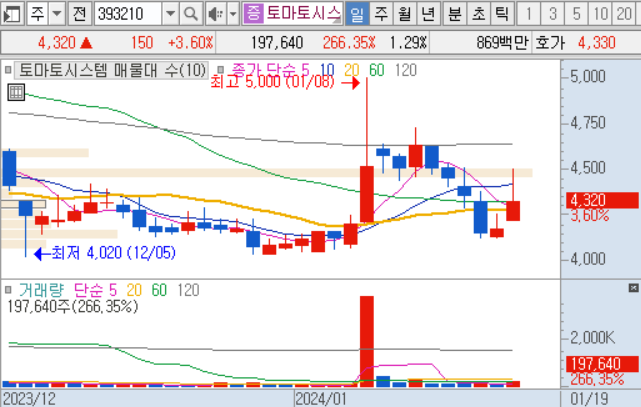The height and width of the screenshot is (407, 641).
Task: Select the 일 daily chart tab
Action: [357, 14]
